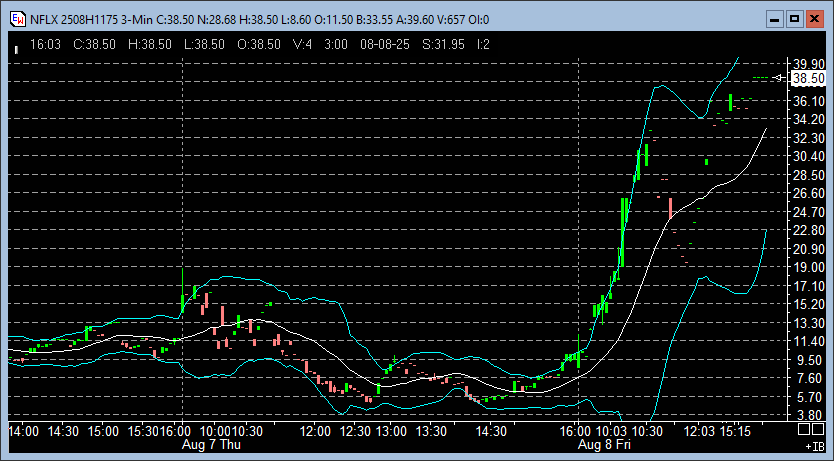The image size is (834, 461).
Task: Click the O:38.50 open value in data line
Action: click(x=259, y=45)
